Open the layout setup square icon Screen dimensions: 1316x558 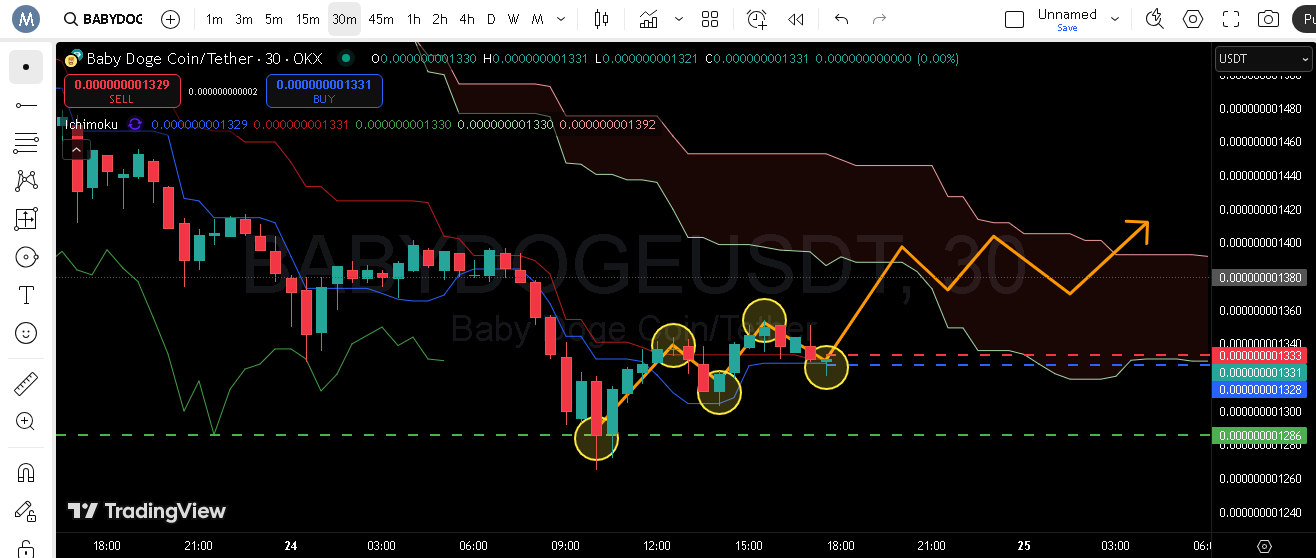(x=1014, y=19)
